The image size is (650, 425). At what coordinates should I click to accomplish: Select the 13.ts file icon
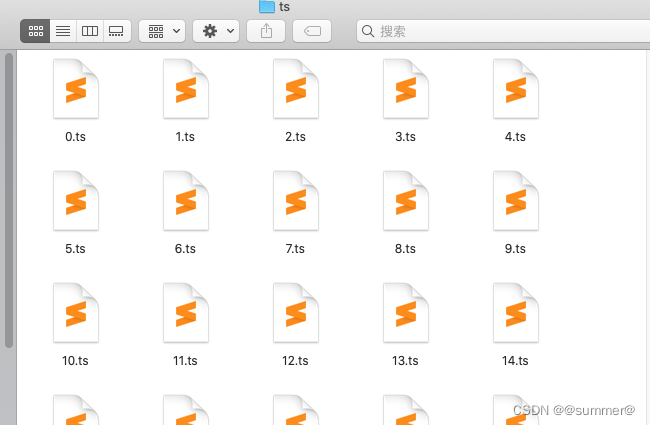[x=406, y=313]
